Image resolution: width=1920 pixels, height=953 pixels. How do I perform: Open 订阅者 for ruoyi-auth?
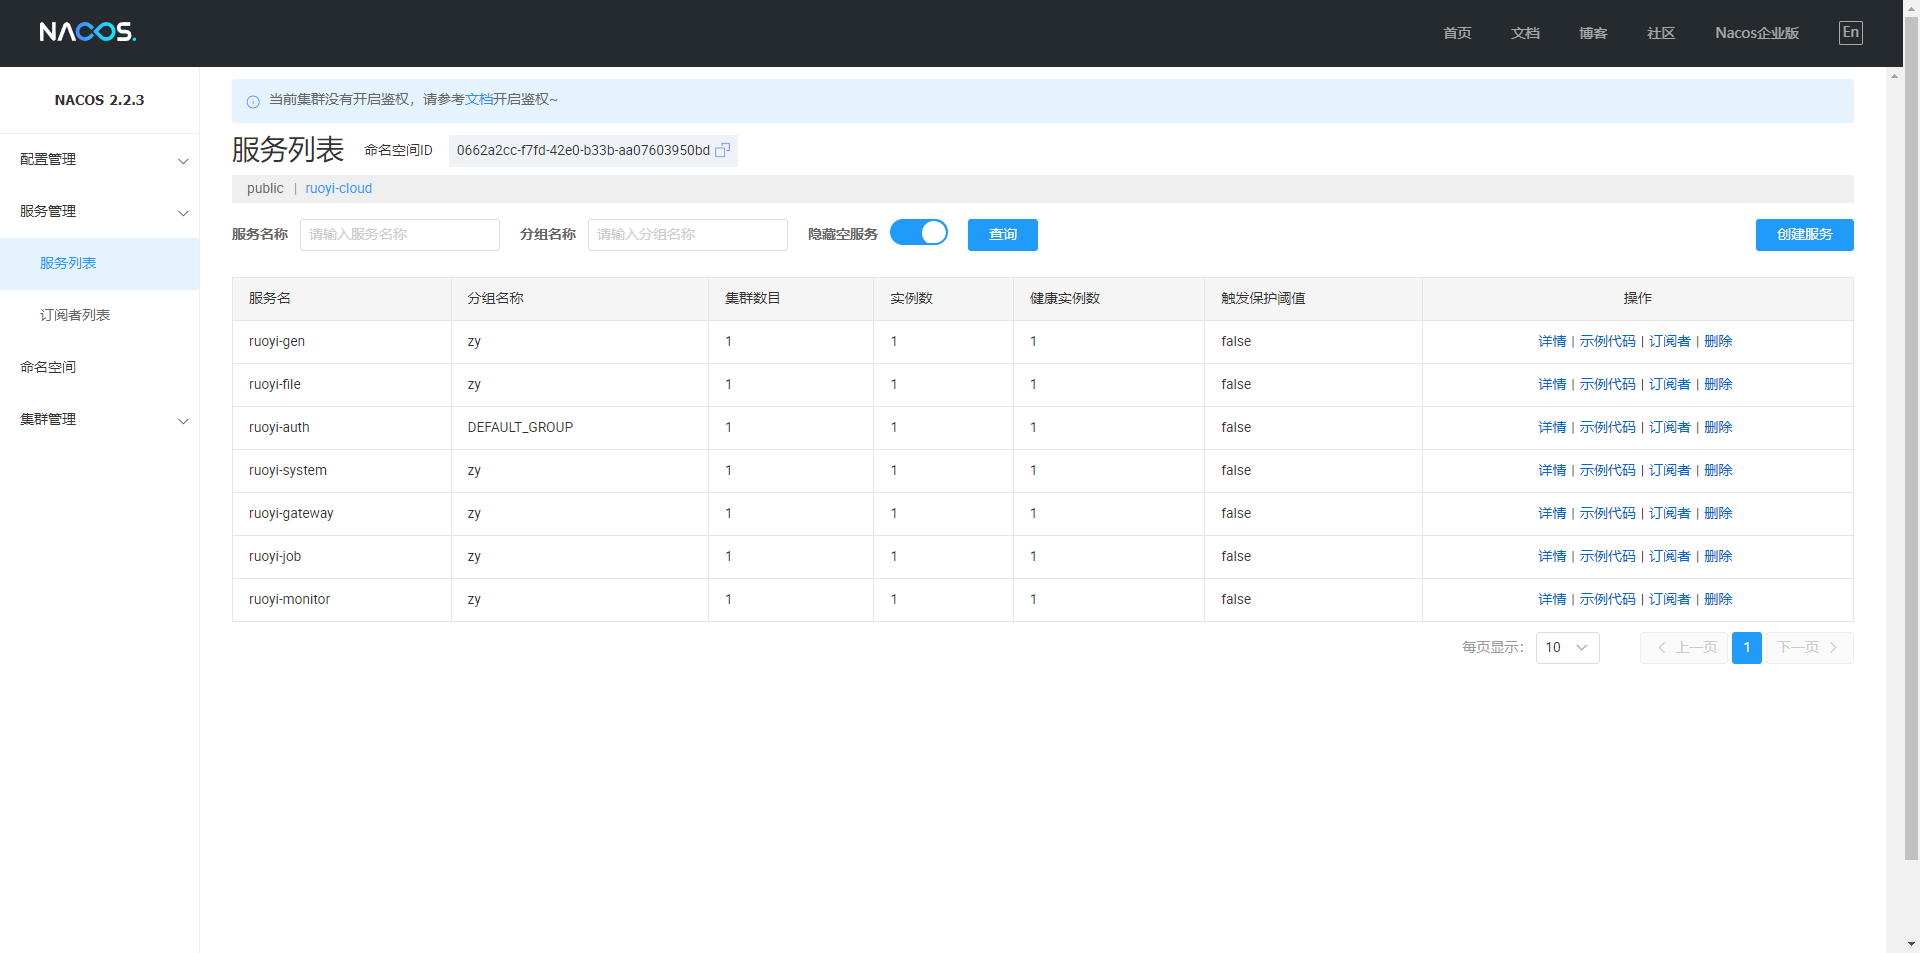[x=1669, y=428]
